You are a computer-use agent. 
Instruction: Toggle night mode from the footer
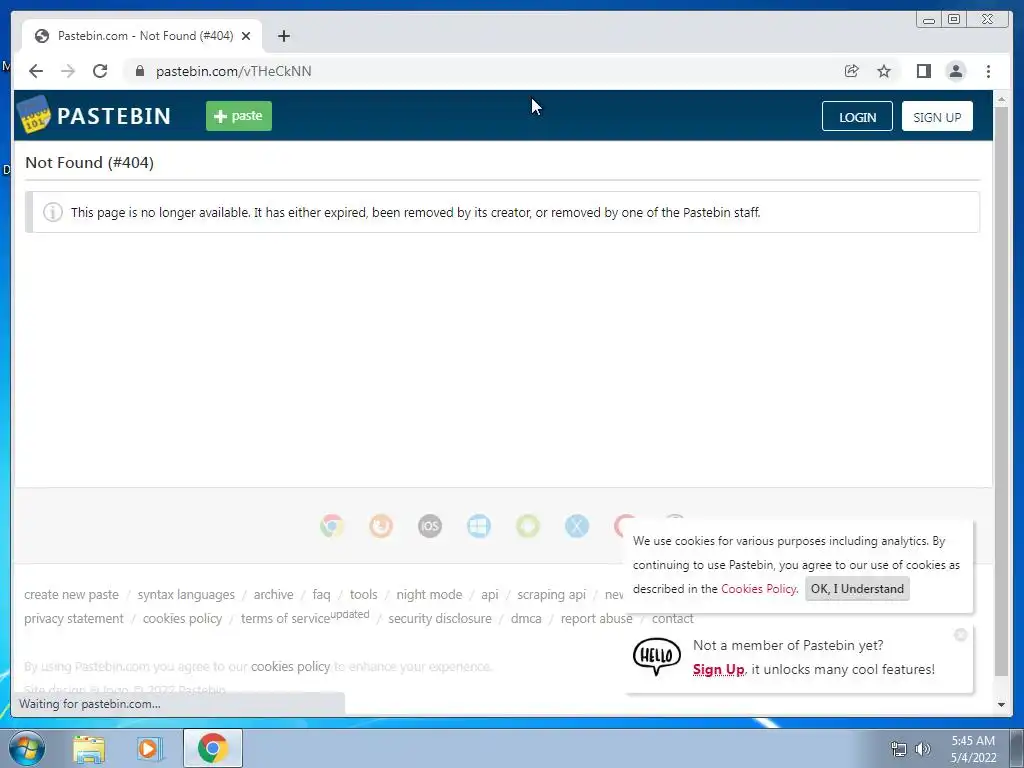click(x=429, y=595)
